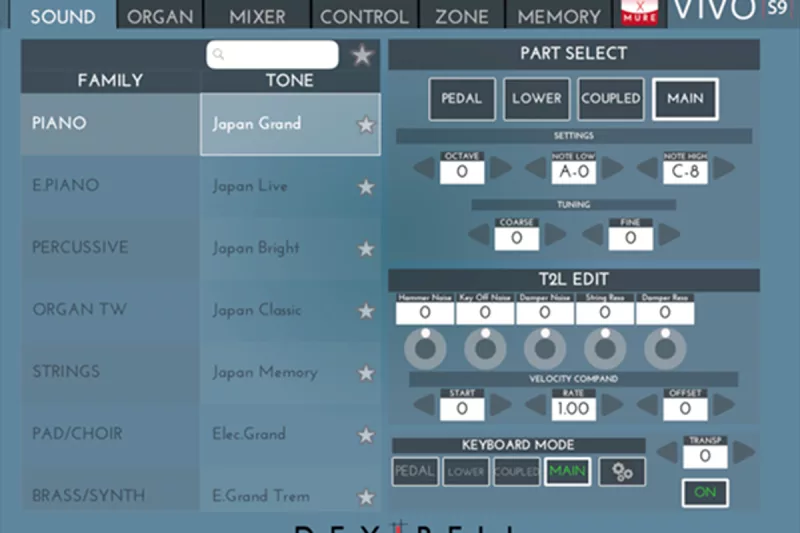Click the star next to Elec.Grand
This screenshot has height=533, width=800.
366,435
